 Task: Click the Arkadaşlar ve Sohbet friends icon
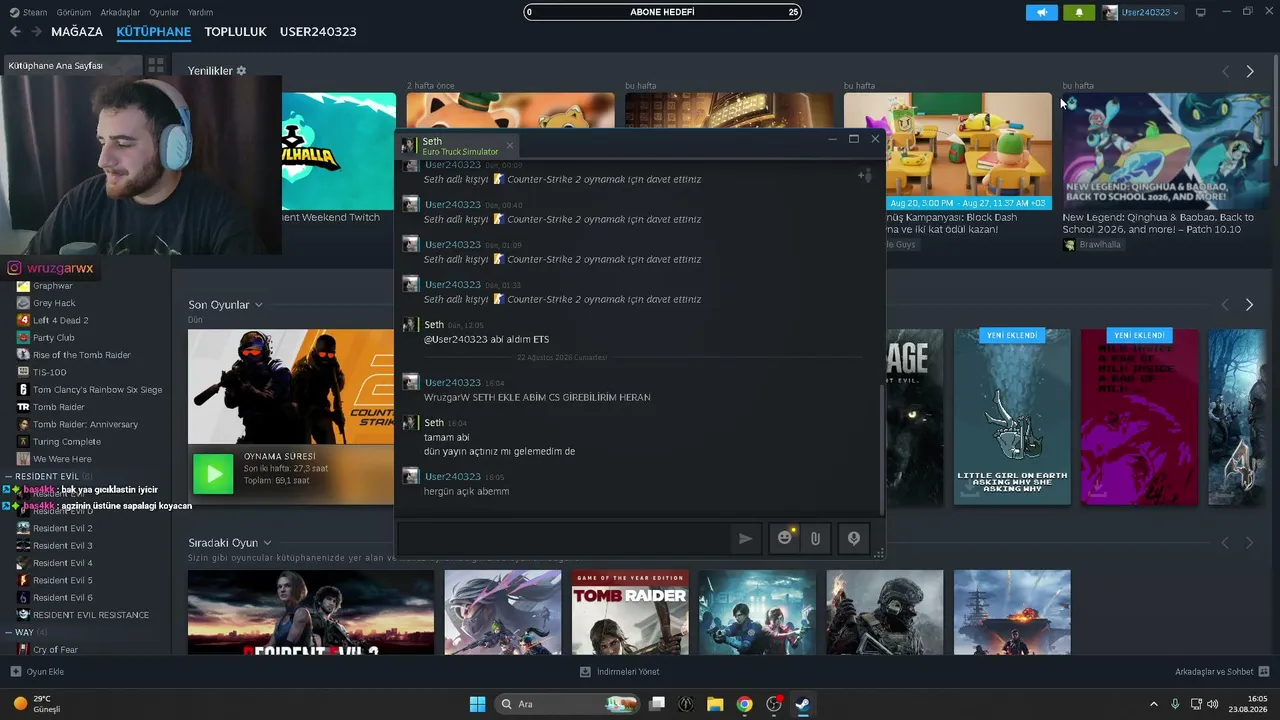click(x=1264, y=672)
